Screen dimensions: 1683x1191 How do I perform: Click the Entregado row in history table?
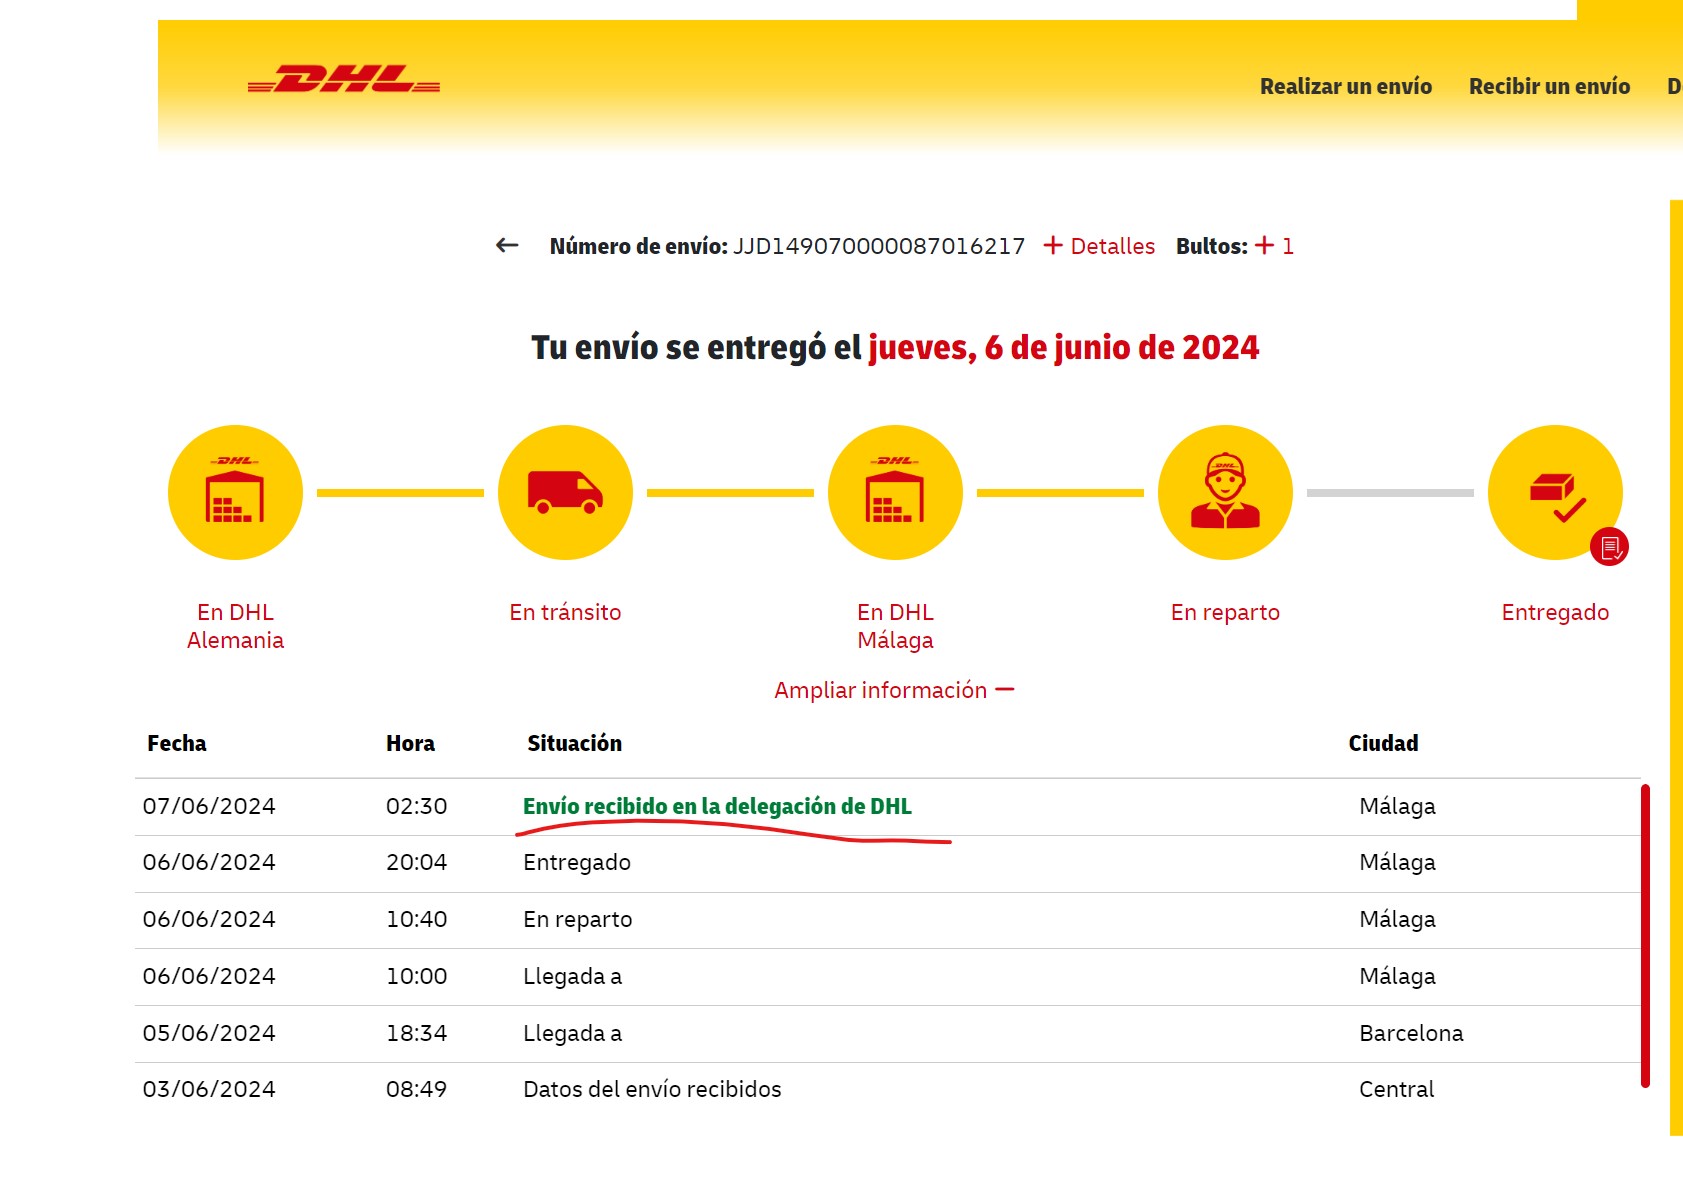[x=577, y=862]
